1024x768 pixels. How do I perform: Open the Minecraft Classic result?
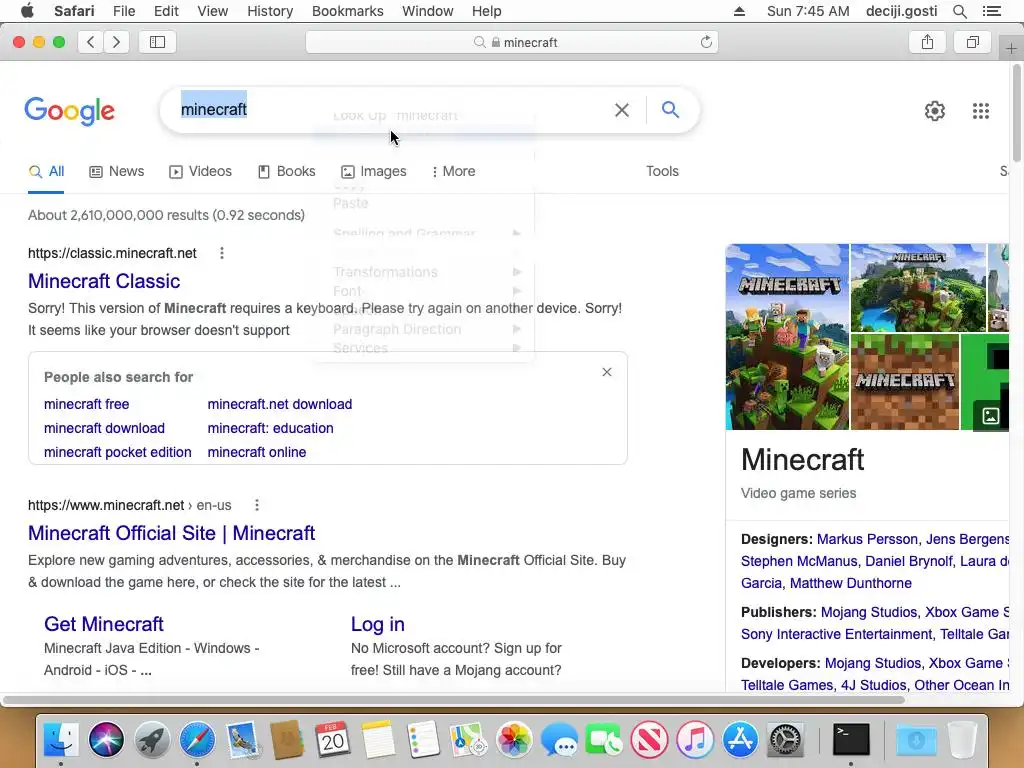(104, 281)
